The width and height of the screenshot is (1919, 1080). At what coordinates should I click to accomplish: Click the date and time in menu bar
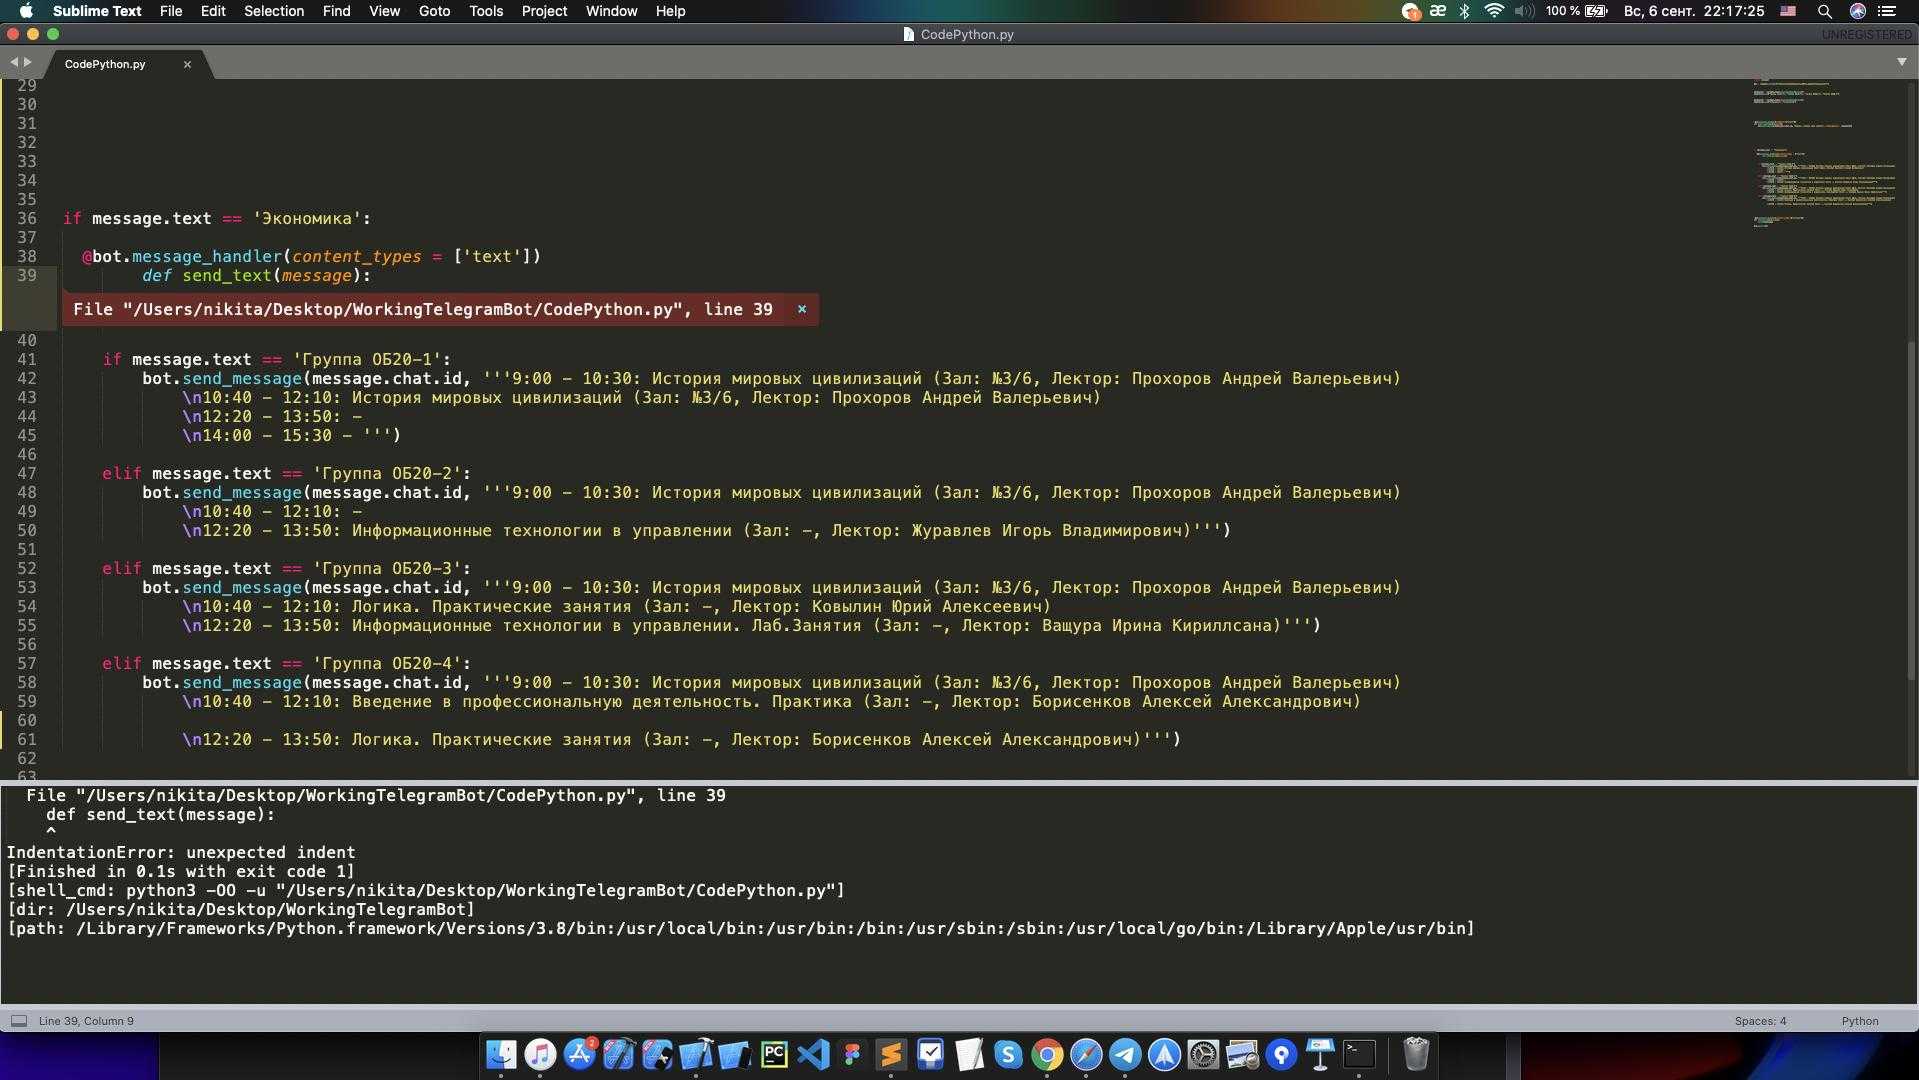pos(1693,11)
